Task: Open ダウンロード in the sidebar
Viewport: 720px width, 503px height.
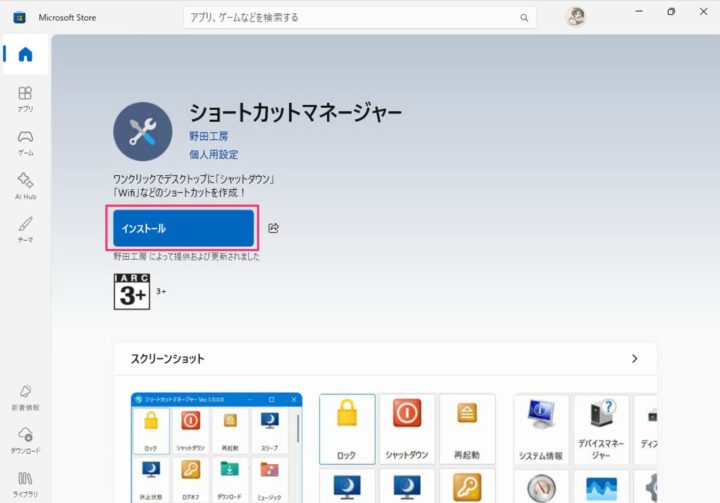Action: click(x=25, y=439)
